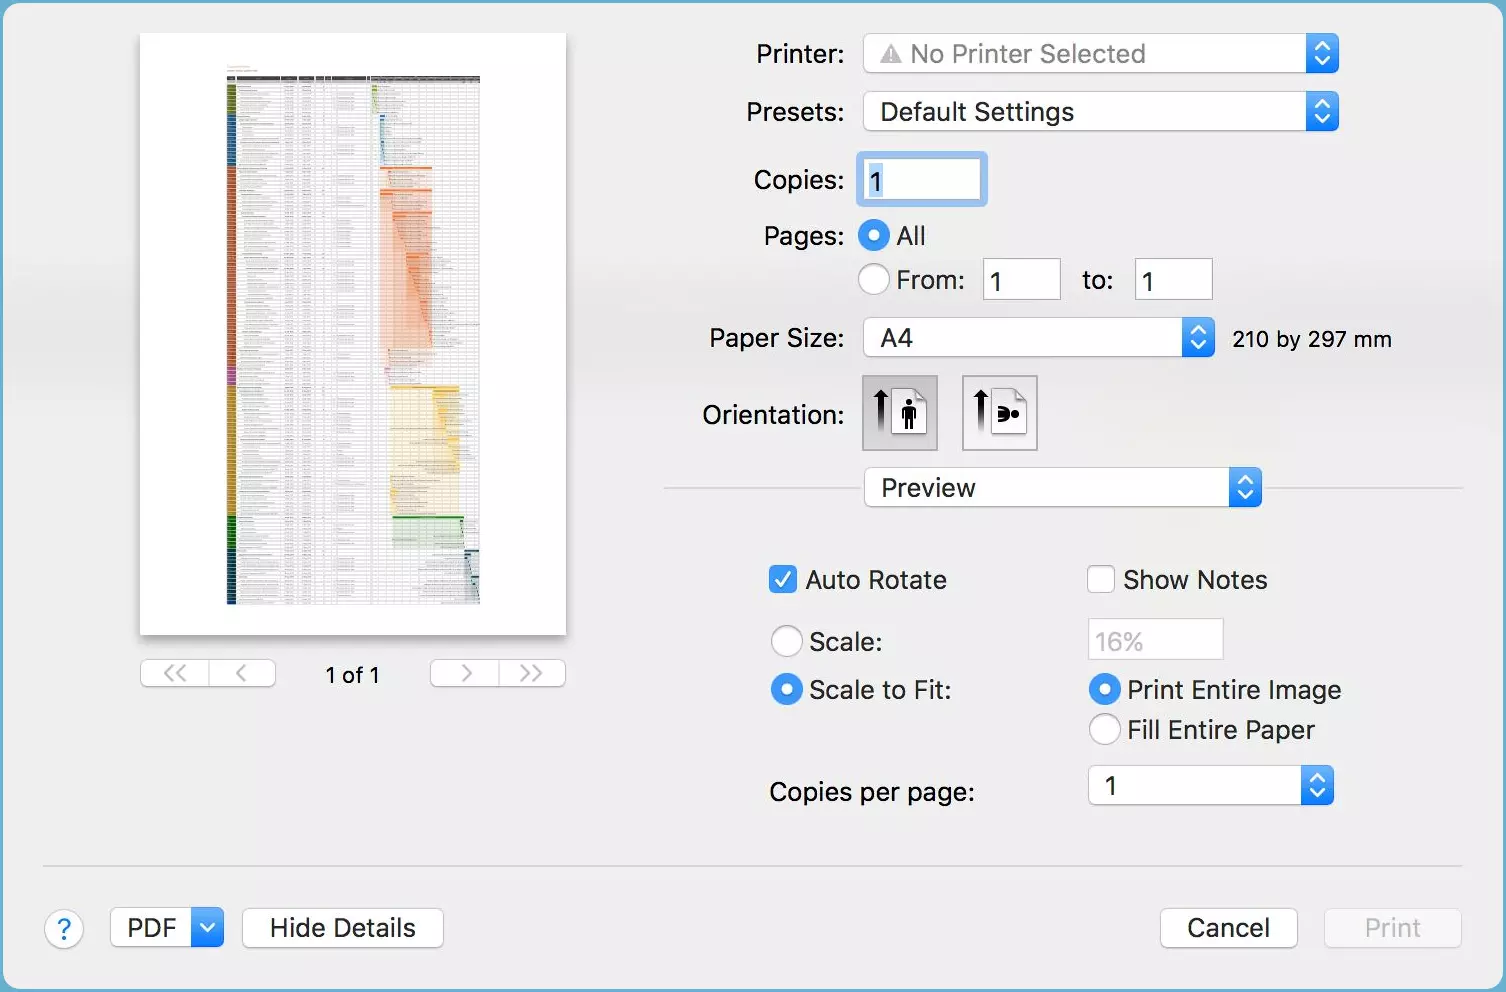1506x992 pixels.
Task: Go to previous preview page
Action: [243, 673]
